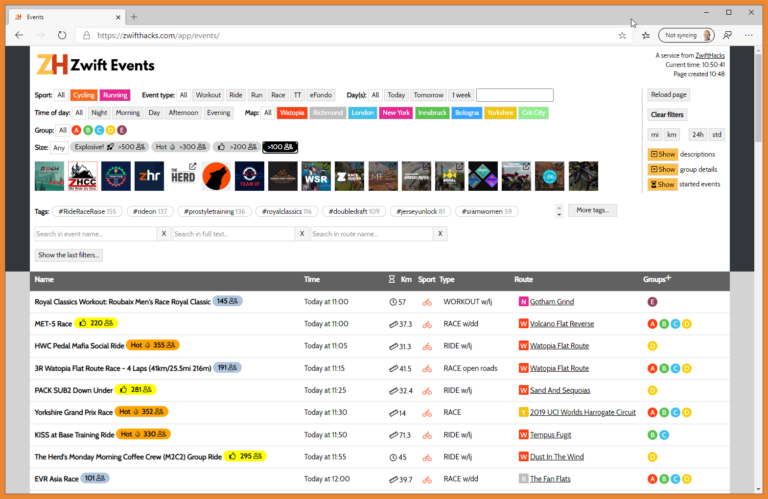This screenshot has height=499, width=768.
Task: Set time format to std
Action: [717, 135]
